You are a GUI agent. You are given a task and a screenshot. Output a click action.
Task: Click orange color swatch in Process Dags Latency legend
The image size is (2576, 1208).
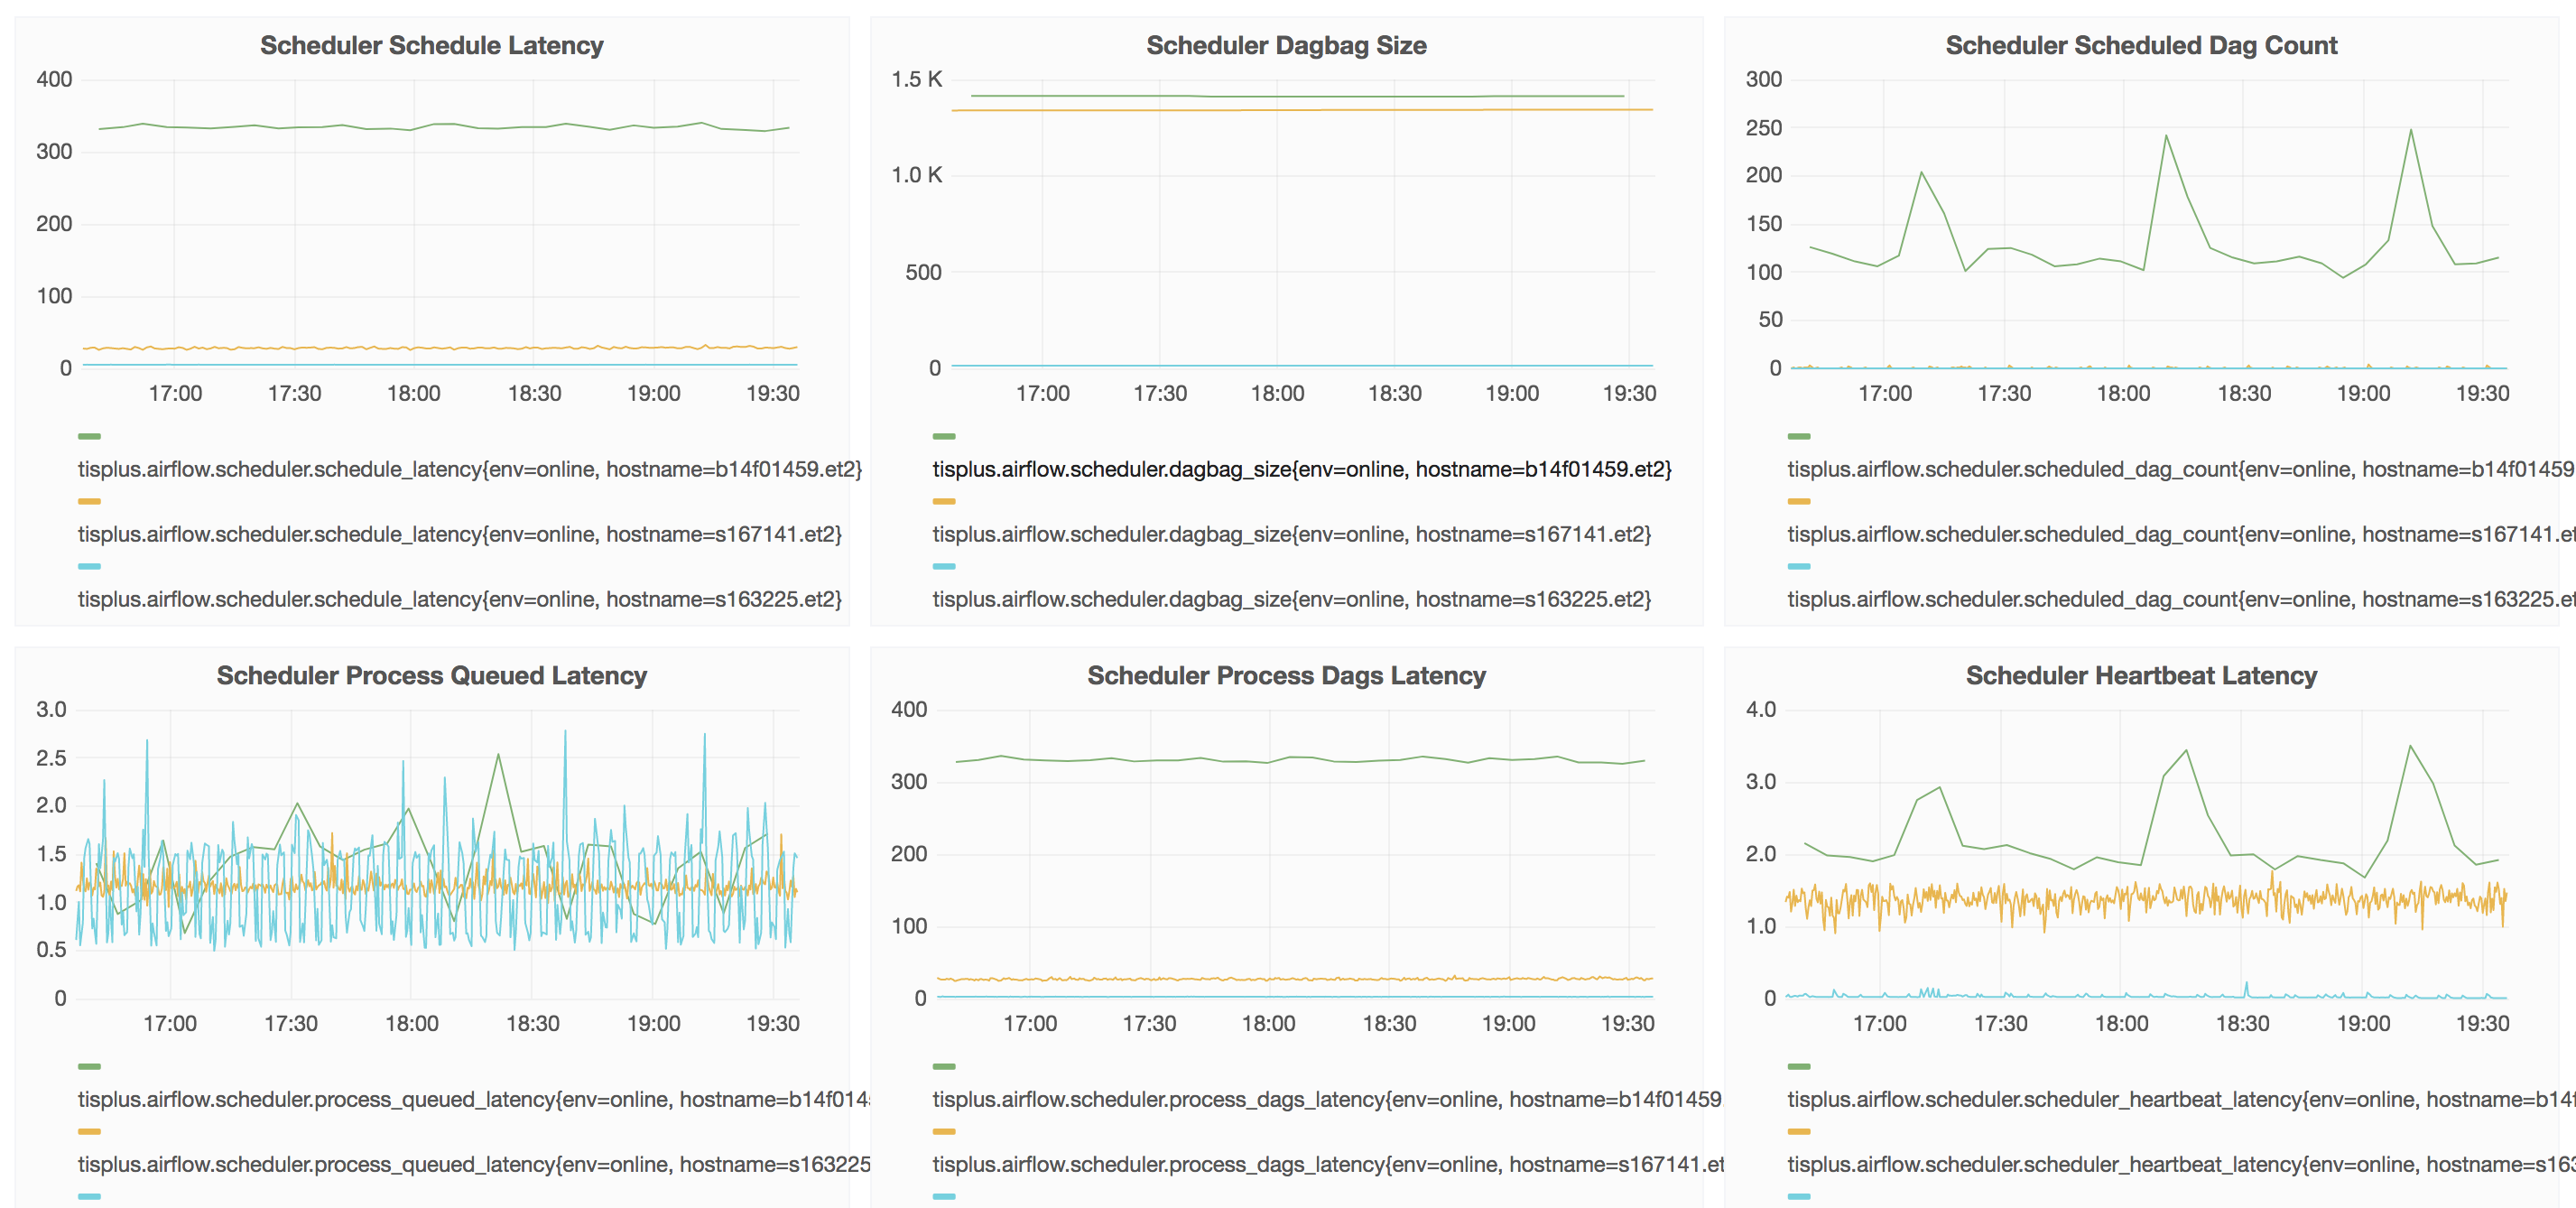[944, 1131]
